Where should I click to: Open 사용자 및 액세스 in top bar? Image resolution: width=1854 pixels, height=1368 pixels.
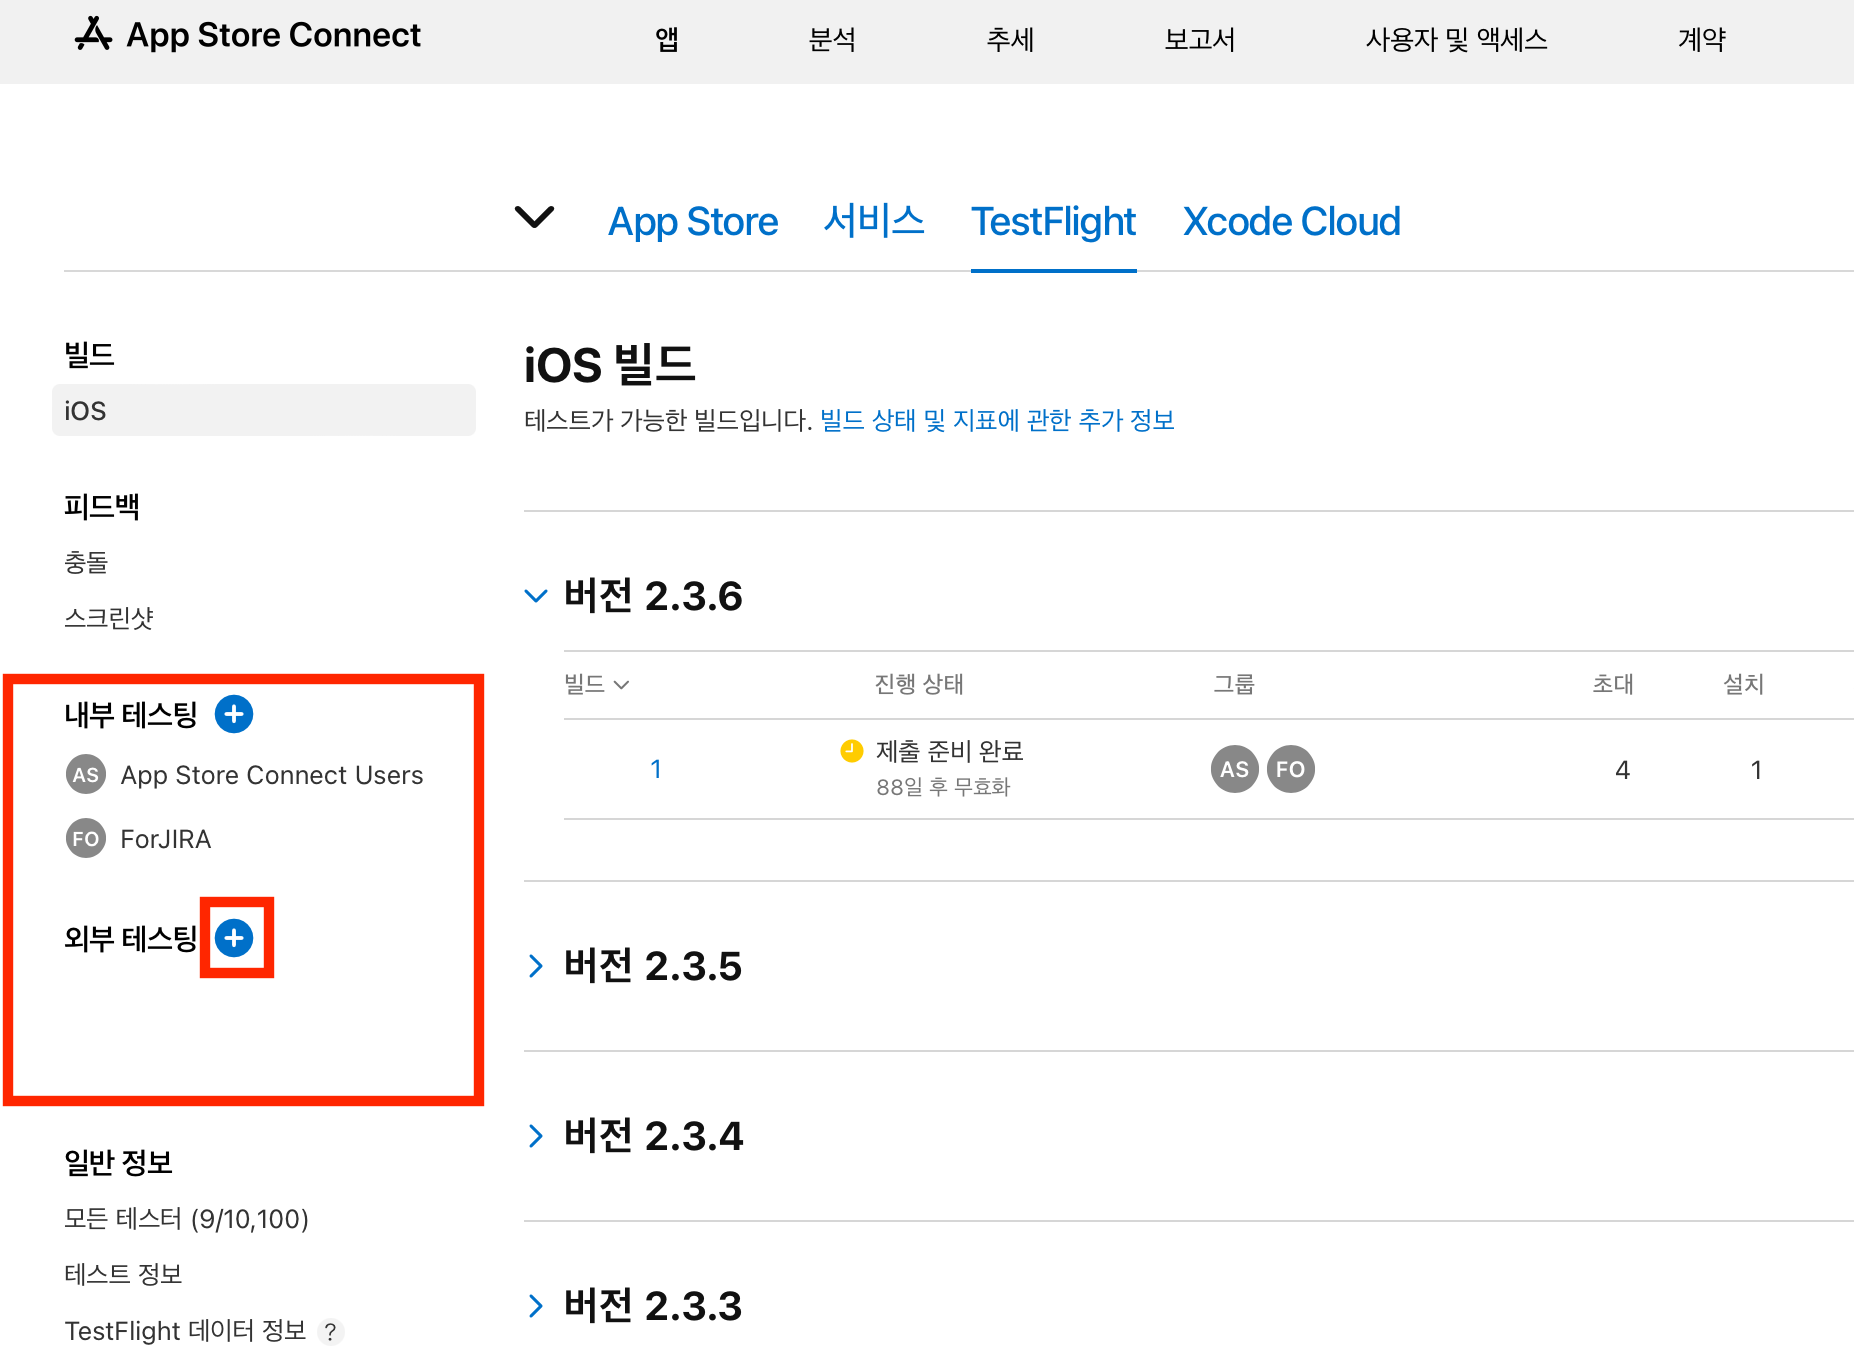(1457, 40)
